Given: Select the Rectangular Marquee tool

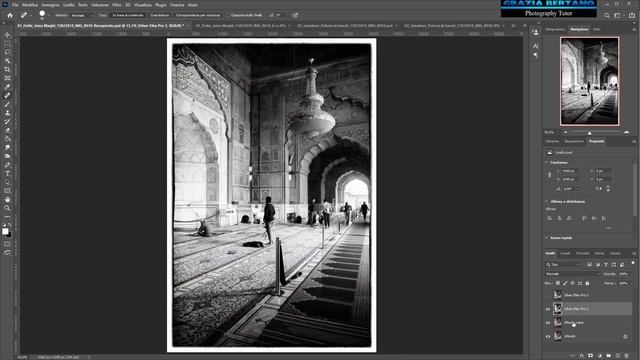Looking at the screenshot, I should tap(7, 43).
